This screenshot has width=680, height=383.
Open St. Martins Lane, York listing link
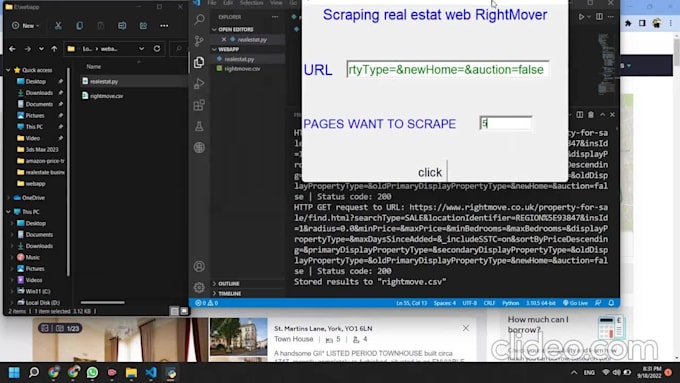[323, 328]
